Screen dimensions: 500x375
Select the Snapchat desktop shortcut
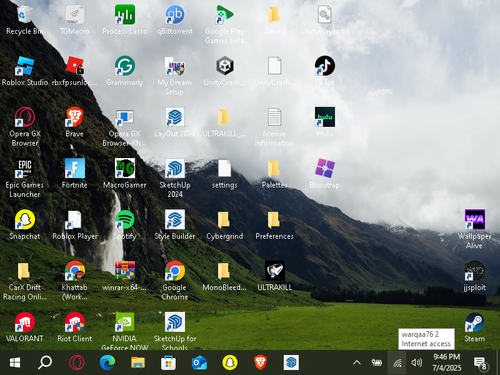click(x=24, y=220)
